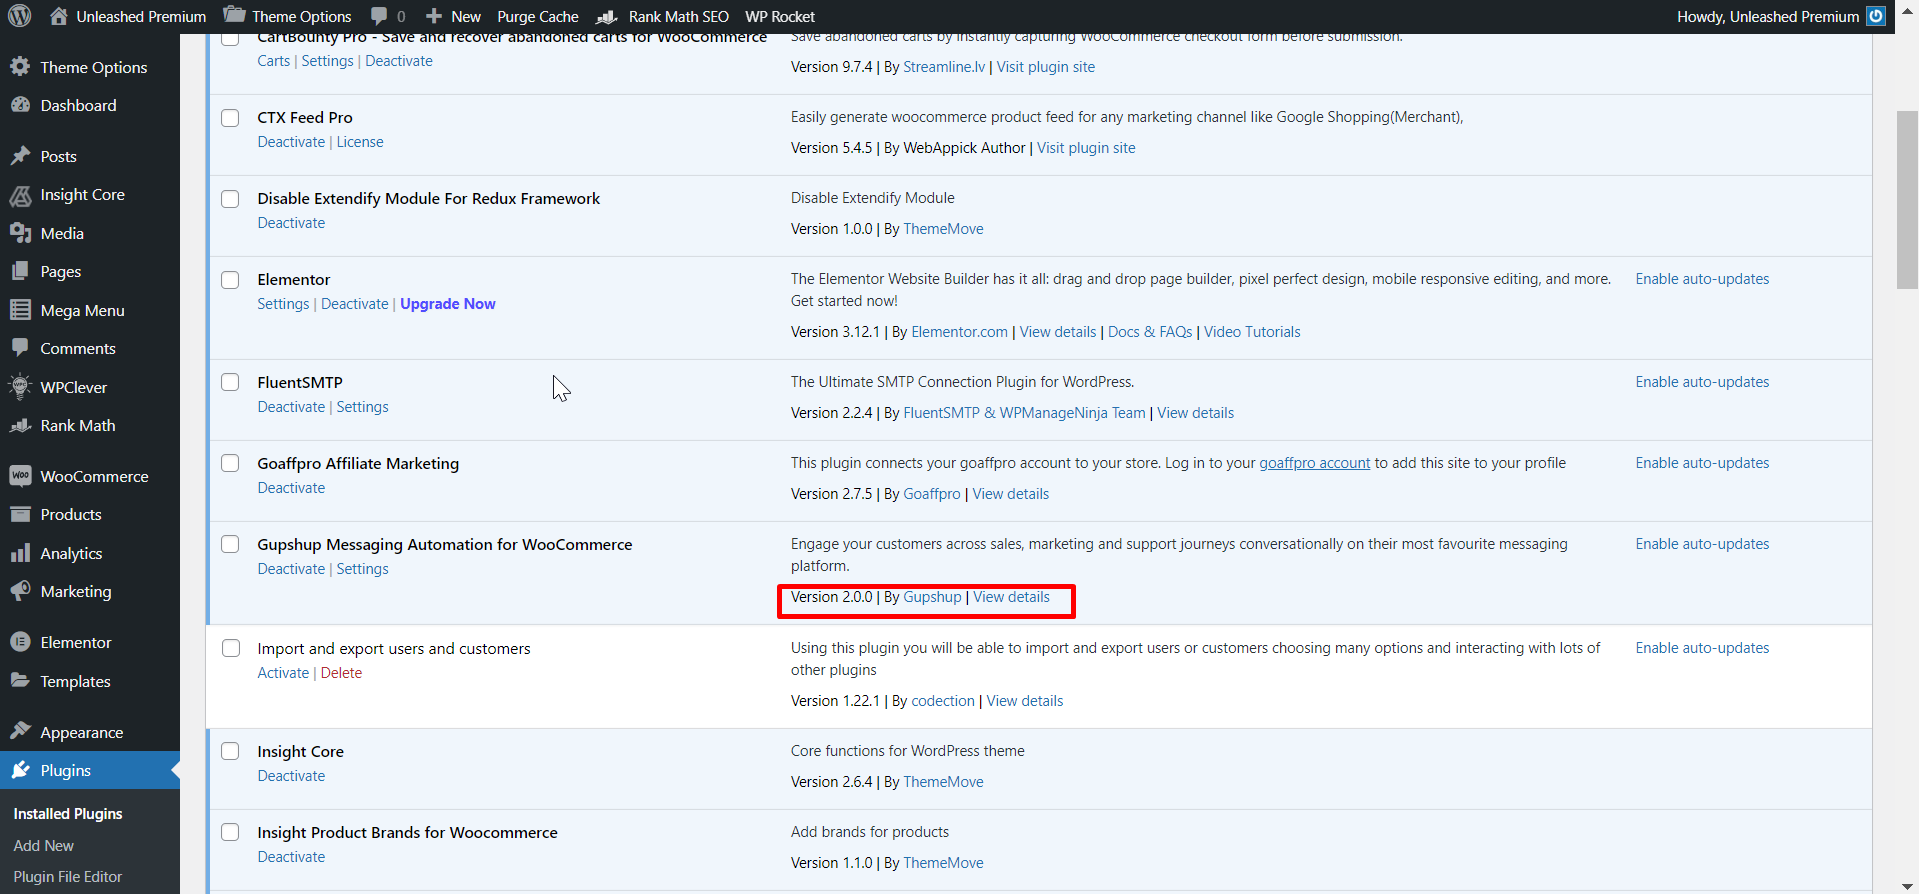
Task: Click the Products archive icon in sidebar
Action: click(20, 514)
